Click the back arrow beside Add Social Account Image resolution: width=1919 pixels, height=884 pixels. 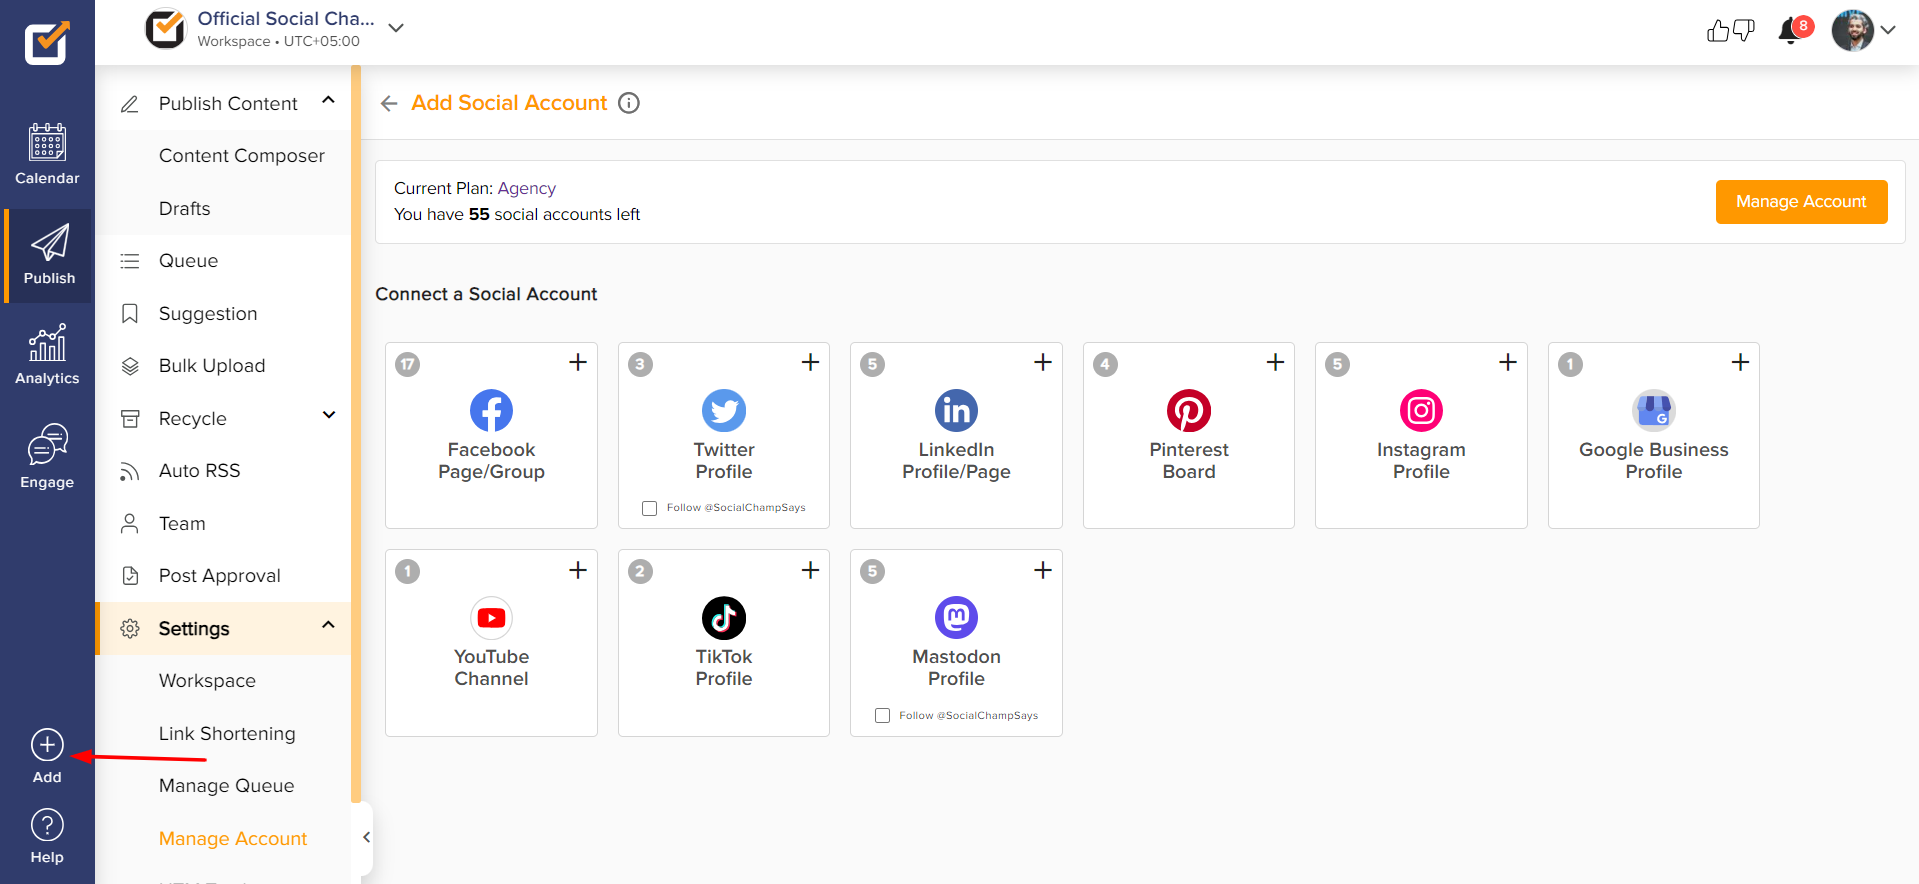(389, 103)
